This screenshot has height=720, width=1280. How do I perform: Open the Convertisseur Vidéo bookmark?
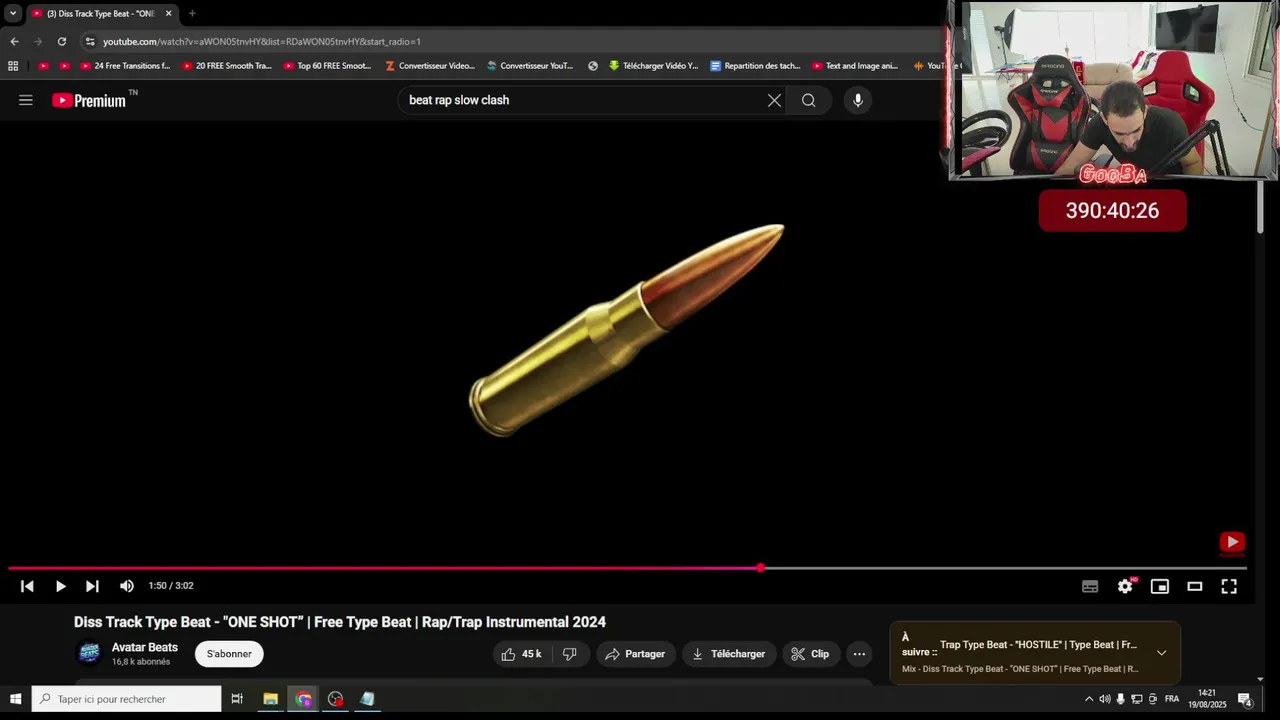pyautogui.click(x=430, y=66)
